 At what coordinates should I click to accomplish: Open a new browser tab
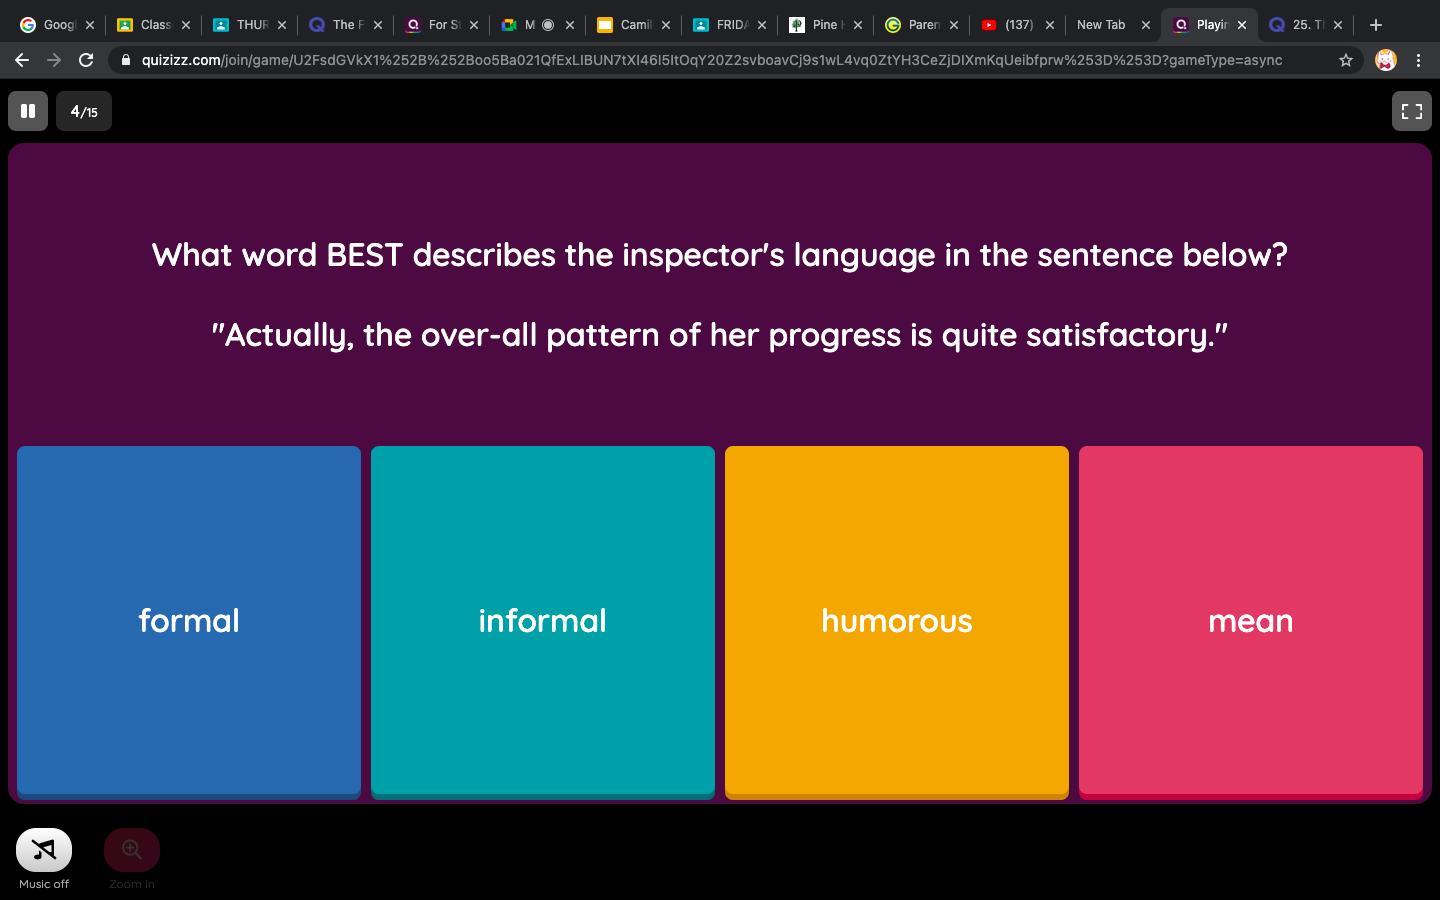(1375, 25)
